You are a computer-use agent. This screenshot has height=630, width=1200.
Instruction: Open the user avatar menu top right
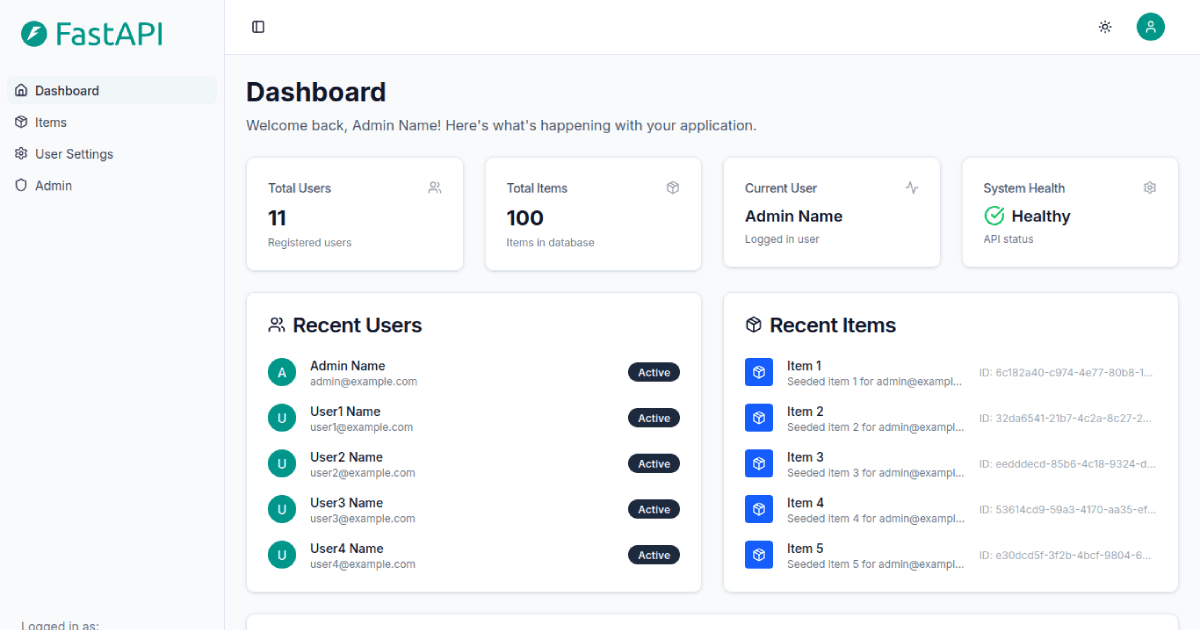[x=1150, y=27]
